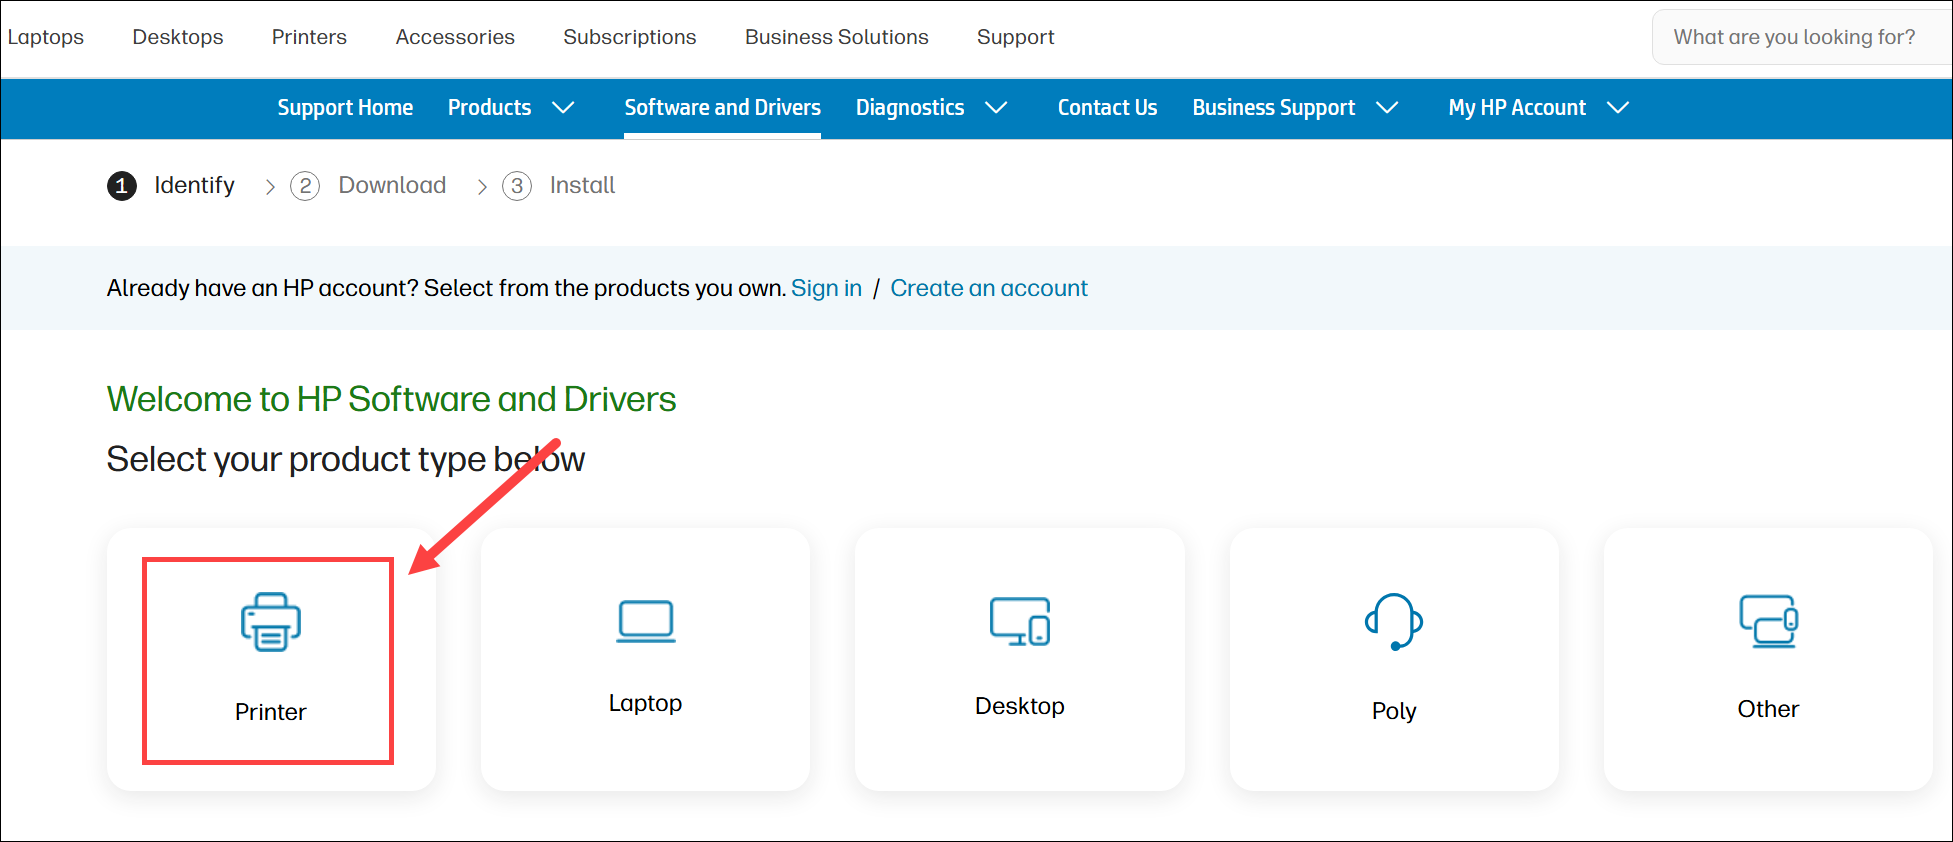1953x842 pixels.
Task: Open the Accessories top menu
Action: point(455,37)
